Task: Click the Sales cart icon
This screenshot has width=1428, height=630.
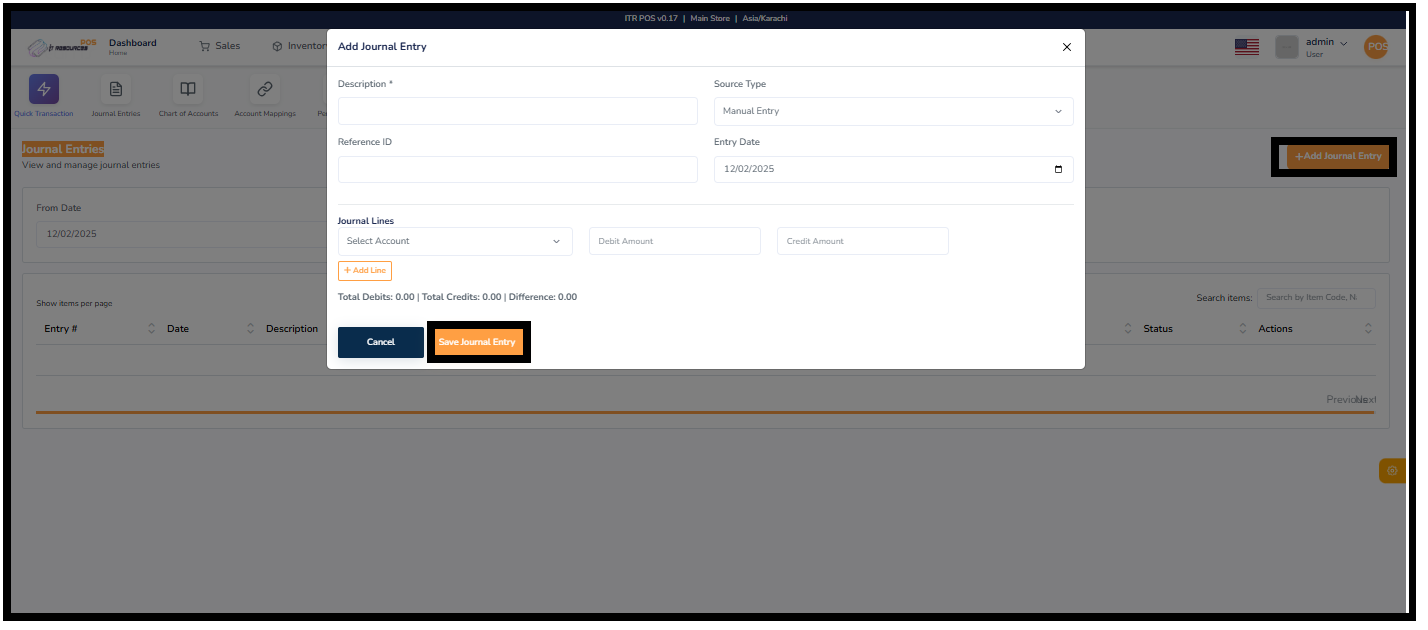Action: [x=203, y=46]
